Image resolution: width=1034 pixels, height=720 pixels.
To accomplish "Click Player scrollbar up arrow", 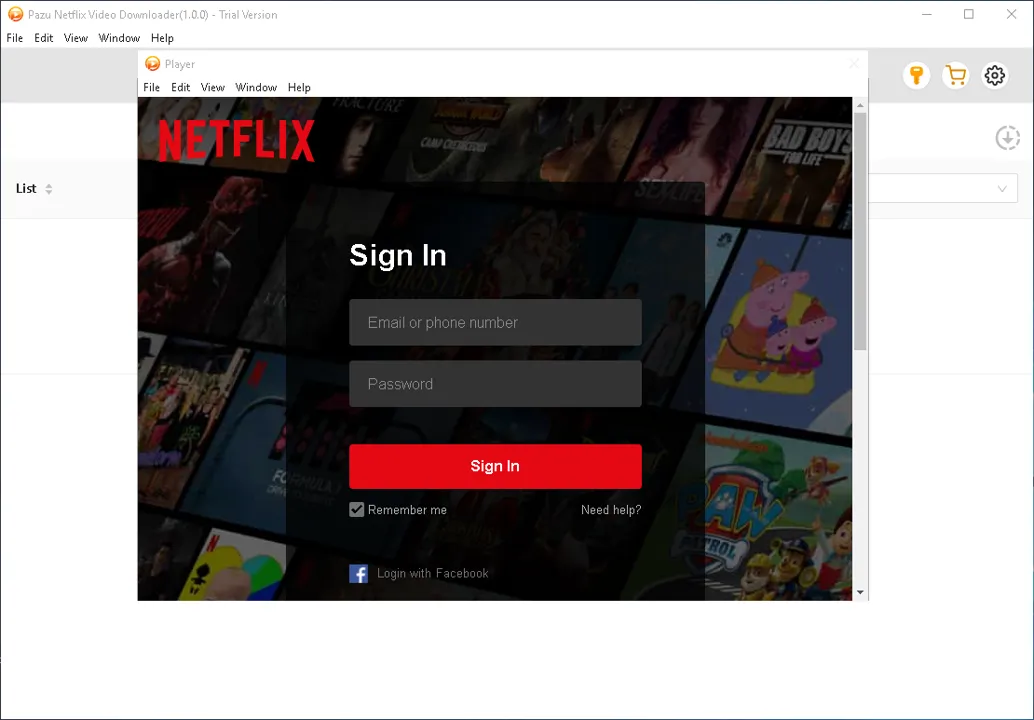I will click(860, 105).
